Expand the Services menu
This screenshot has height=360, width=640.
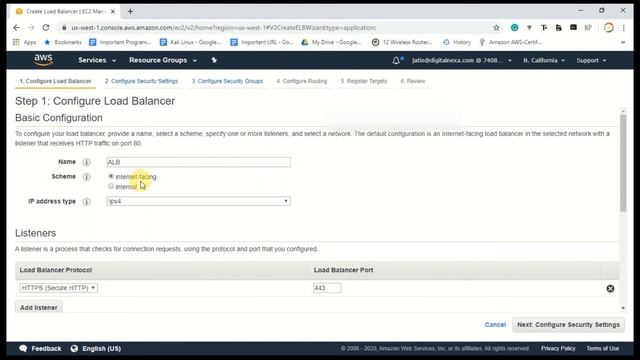97,60
